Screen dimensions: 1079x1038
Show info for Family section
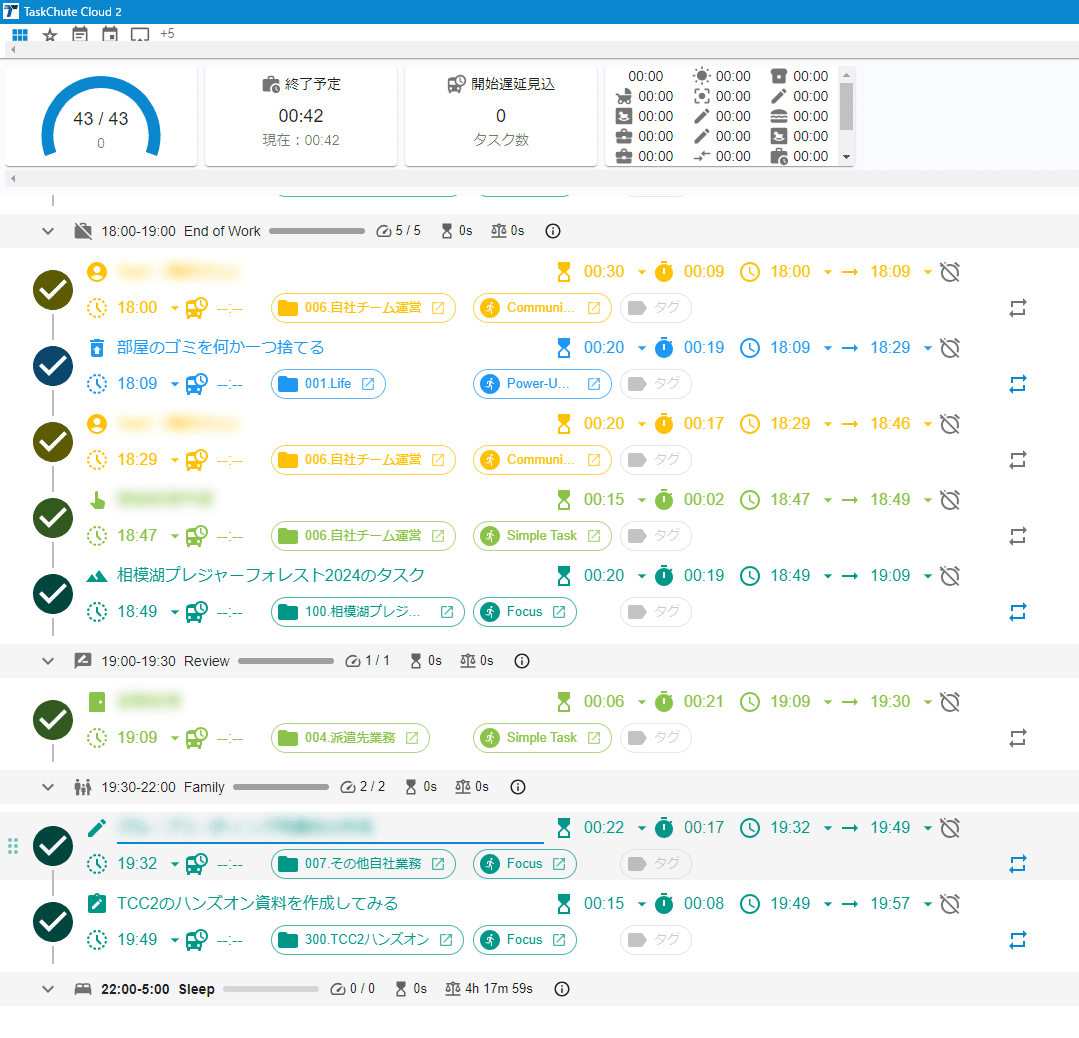pos(518,787)
